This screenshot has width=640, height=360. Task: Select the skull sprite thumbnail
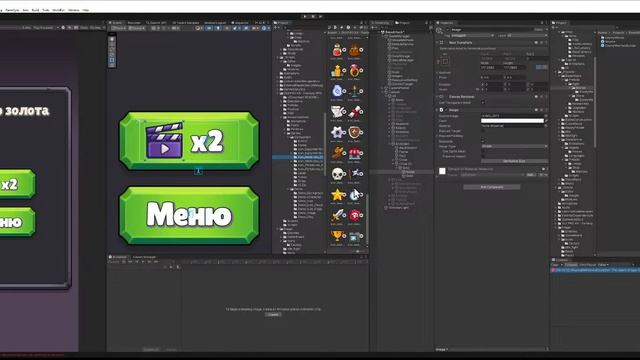pyautogui.click(x=337, y=174)
